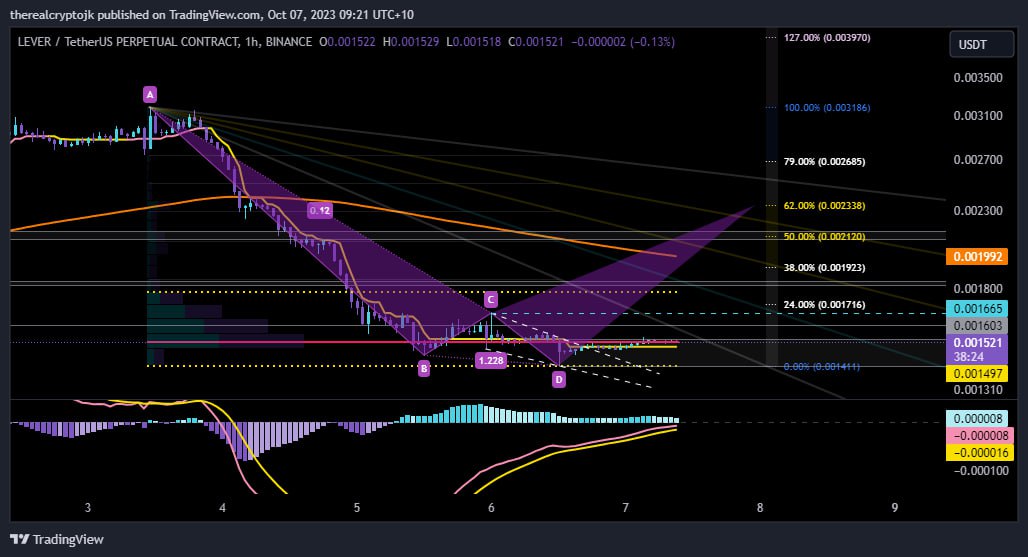This screenshot has width=1028, height=557.
Task: Click the 0.000008 MACD histogram value tag
Action: click(977, 419)
